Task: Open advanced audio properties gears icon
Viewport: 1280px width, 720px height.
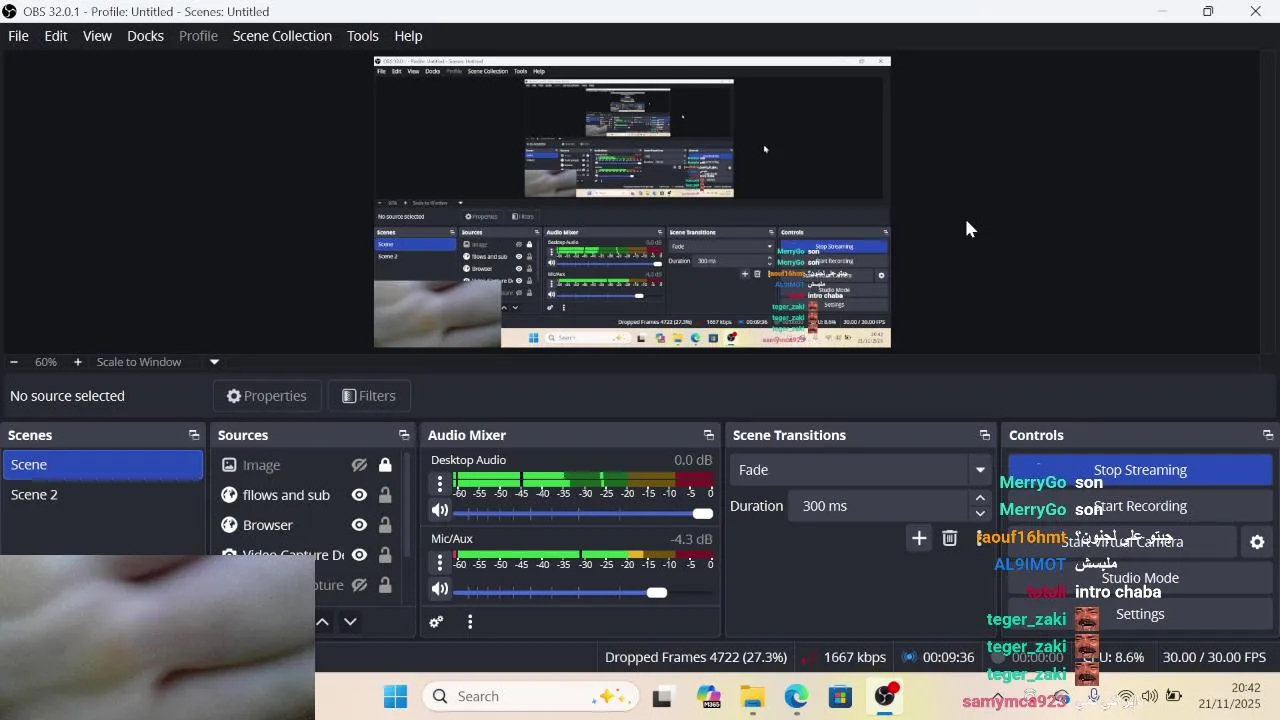Action: (x=436, y=622)
